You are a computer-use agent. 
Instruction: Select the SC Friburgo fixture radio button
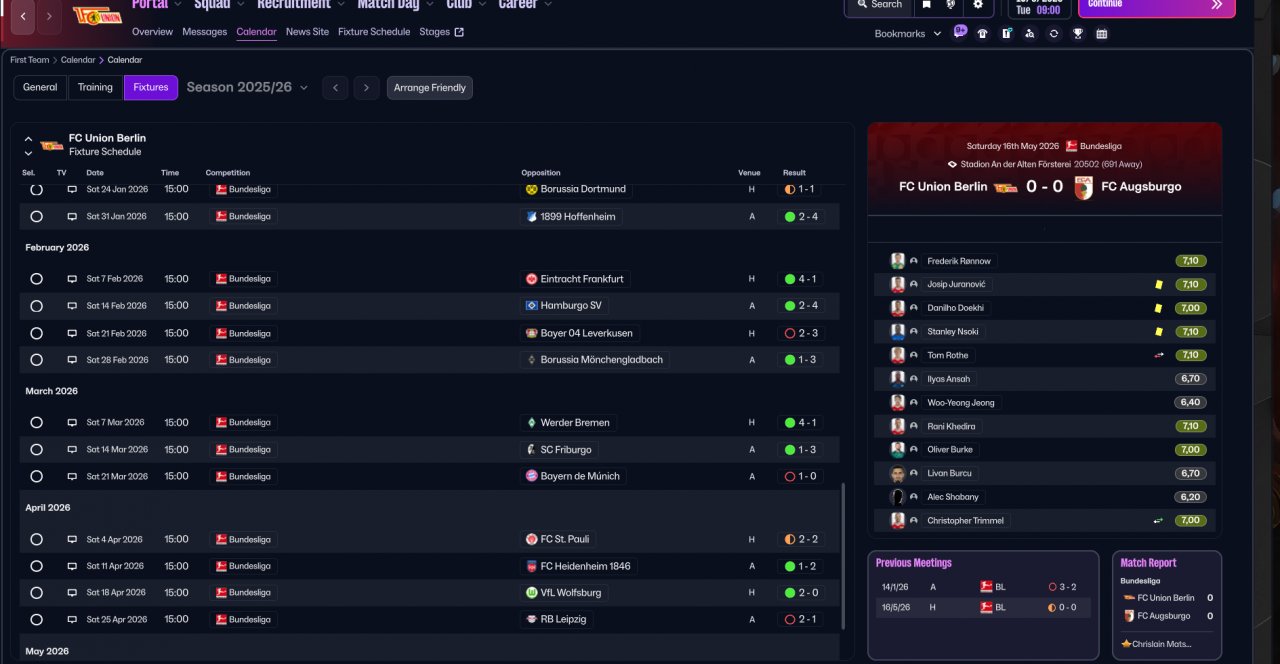click(x=37, y=450)
